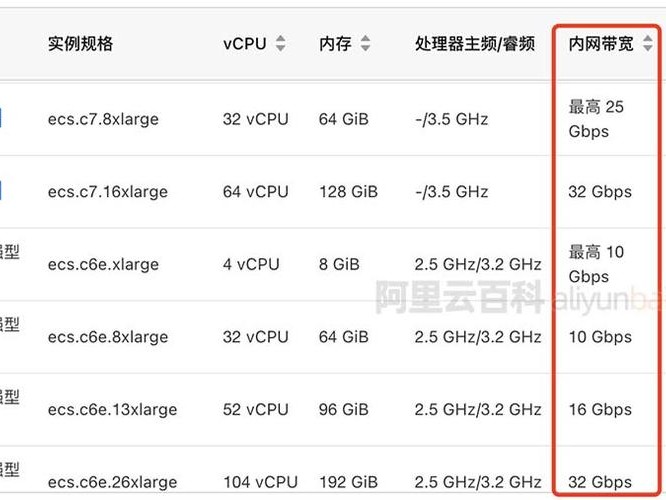Select the ecs.c6e.26xlarge instance row
The width and height of the screenshot is (666, 500).
[333, 470]
